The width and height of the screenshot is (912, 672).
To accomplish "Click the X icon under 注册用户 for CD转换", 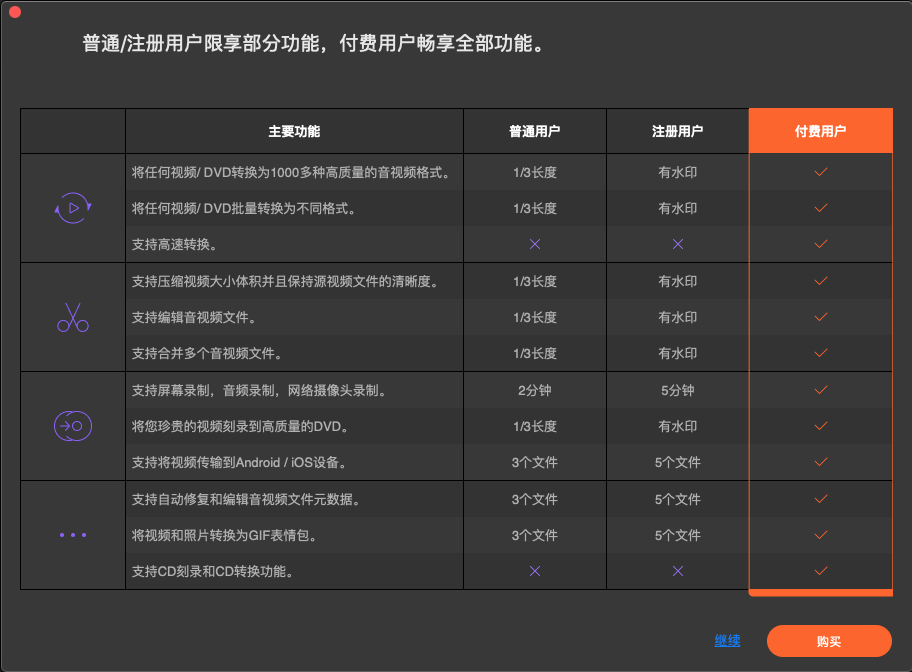I will point(677,571).
